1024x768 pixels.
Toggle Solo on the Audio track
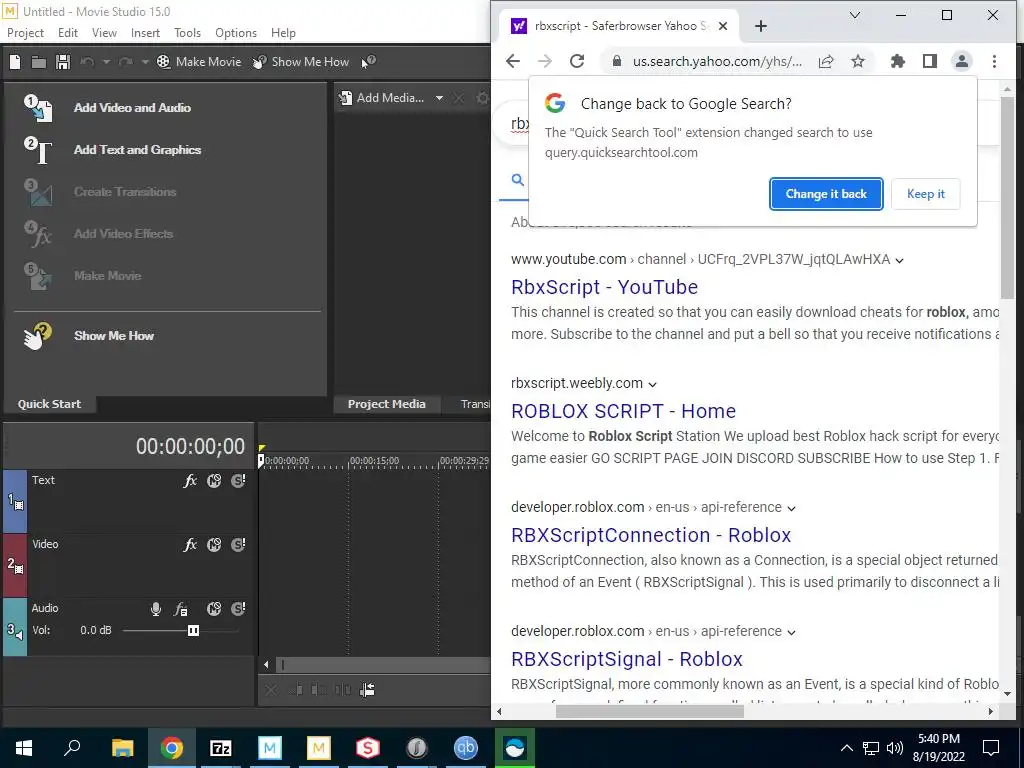coord(238,609)
